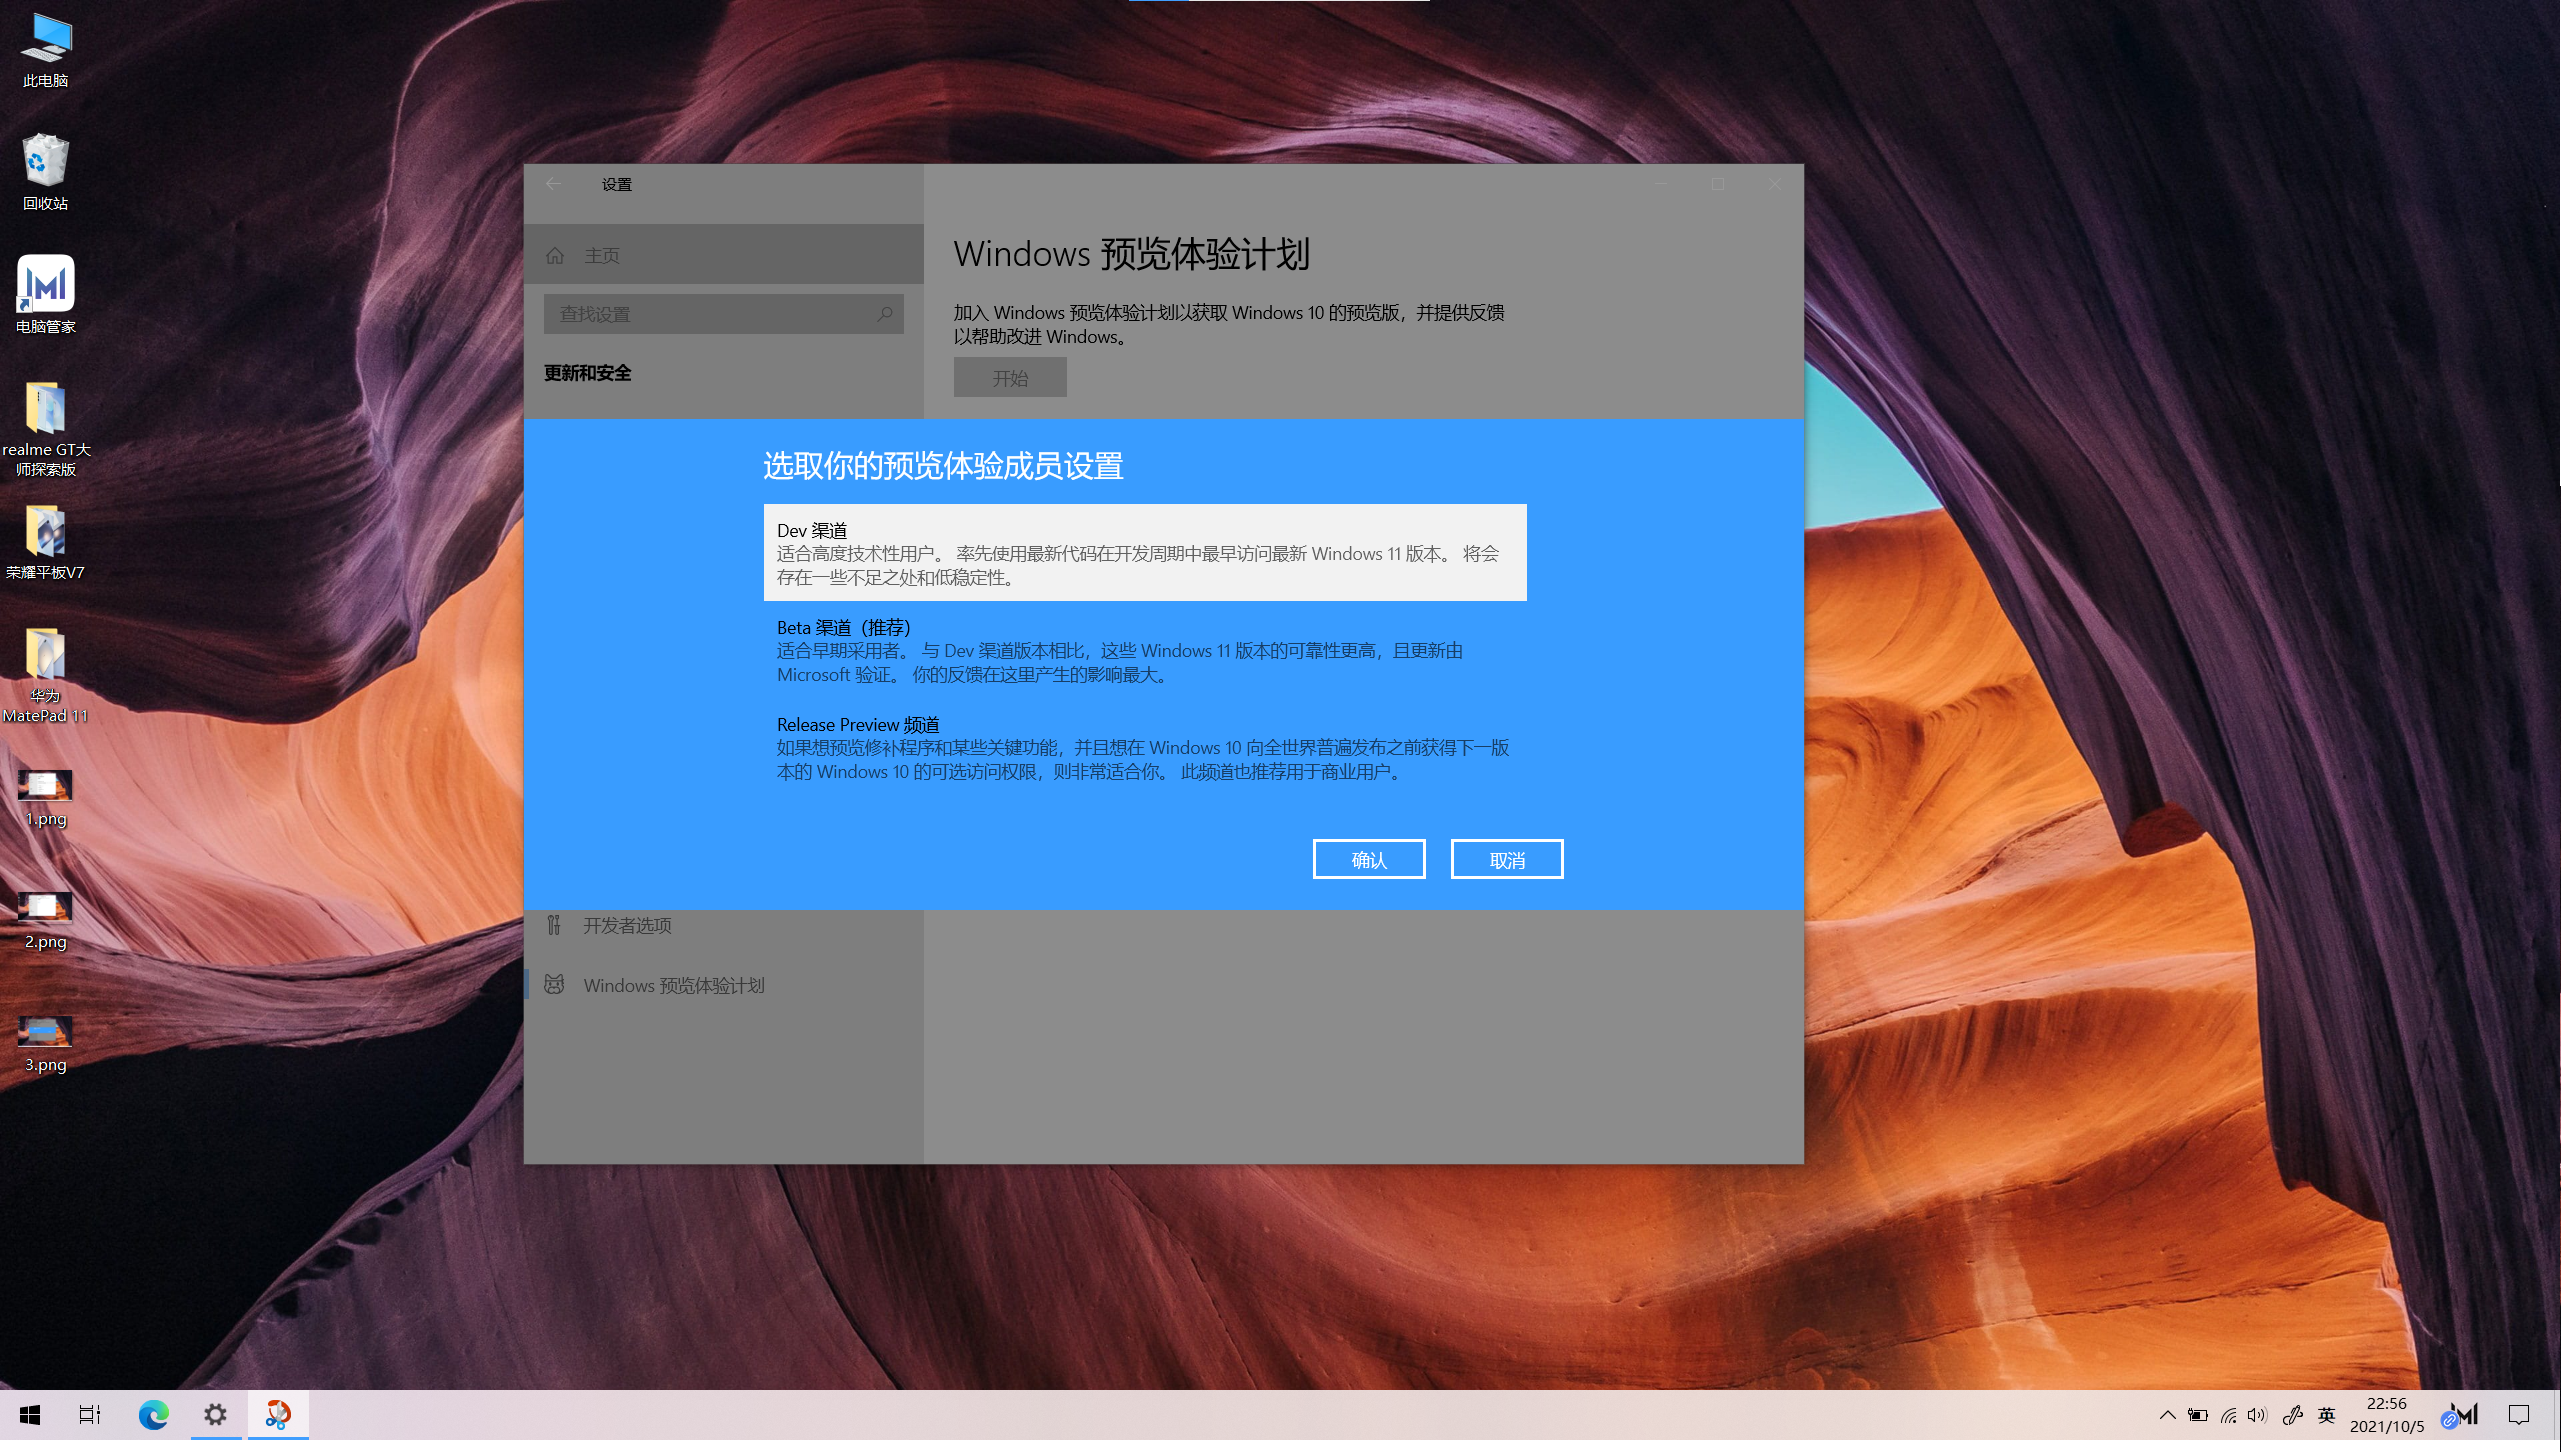Open the volume speaker tray icon

tap(2257, 1415)
